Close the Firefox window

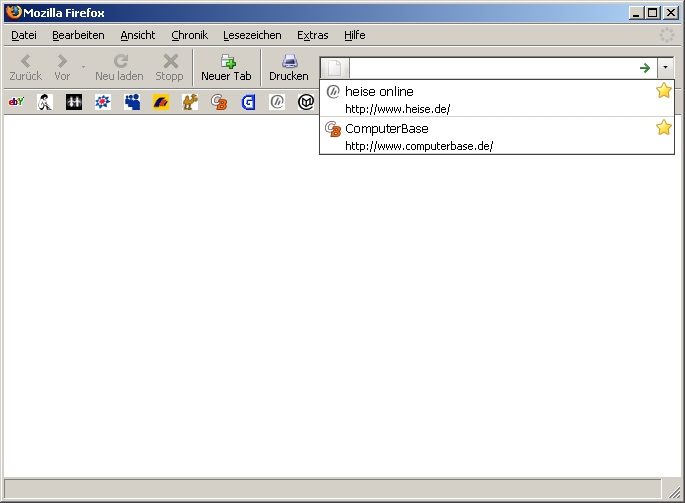click(x=671, y=13)
